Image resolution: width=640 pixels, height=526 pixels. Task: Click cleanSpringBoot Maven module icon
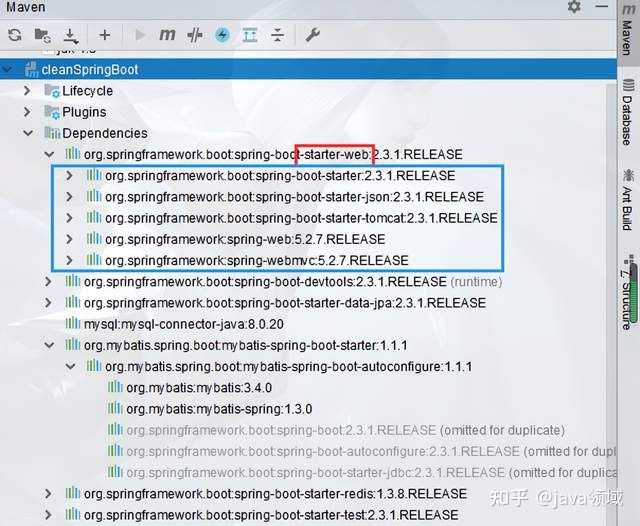click(x=31, y=69)
